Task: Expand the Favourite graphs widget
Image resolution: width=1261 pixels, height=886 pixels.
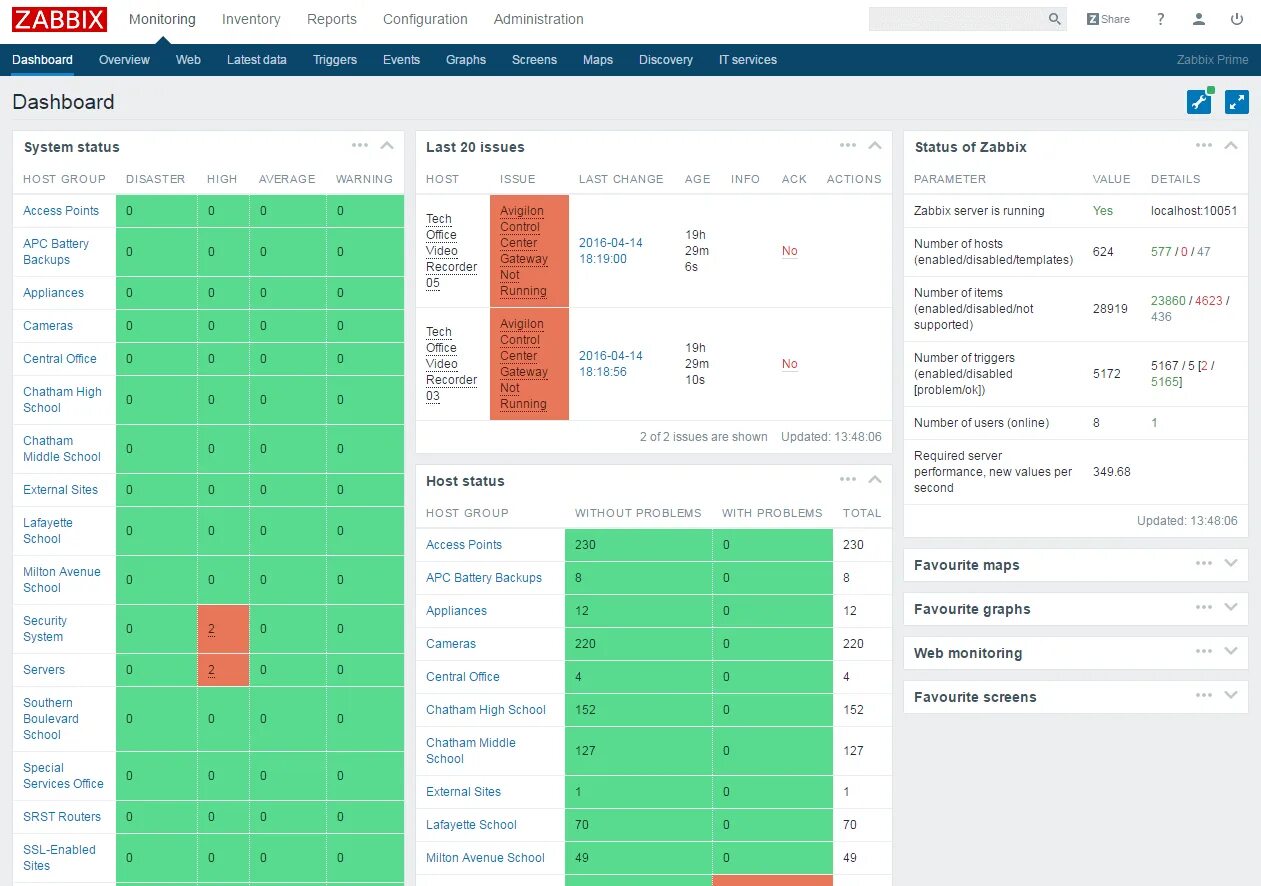Action: (x=1231, y=608)
